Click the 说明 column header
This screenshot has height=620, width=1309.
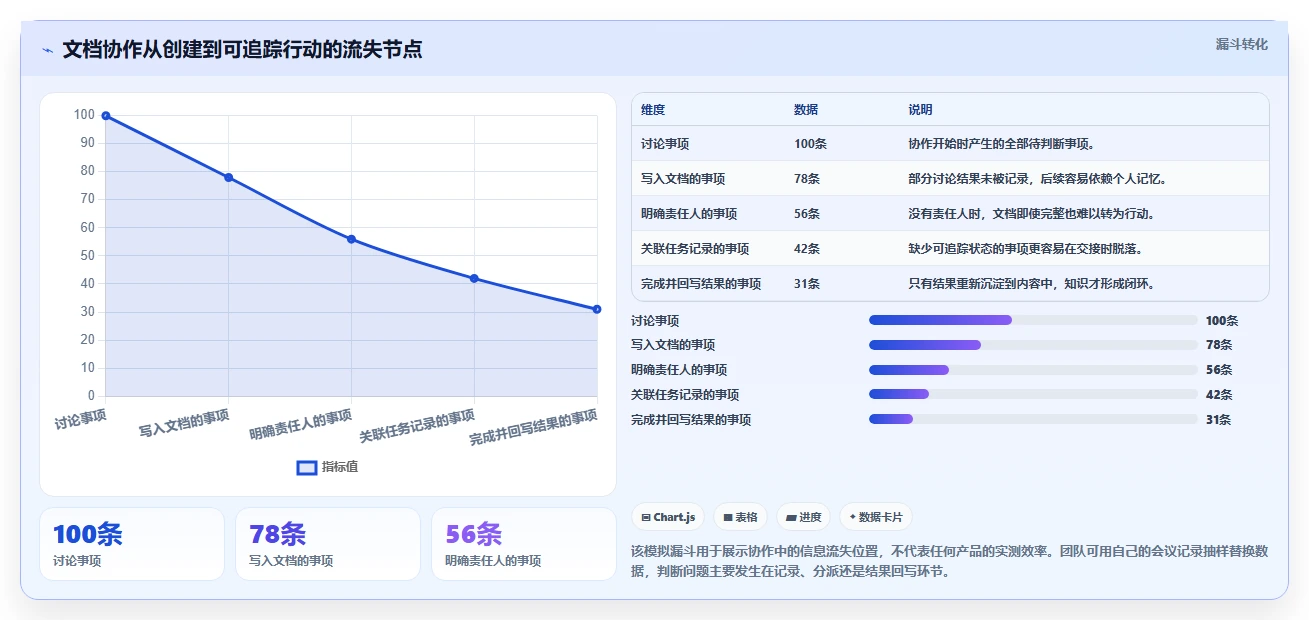920,110
